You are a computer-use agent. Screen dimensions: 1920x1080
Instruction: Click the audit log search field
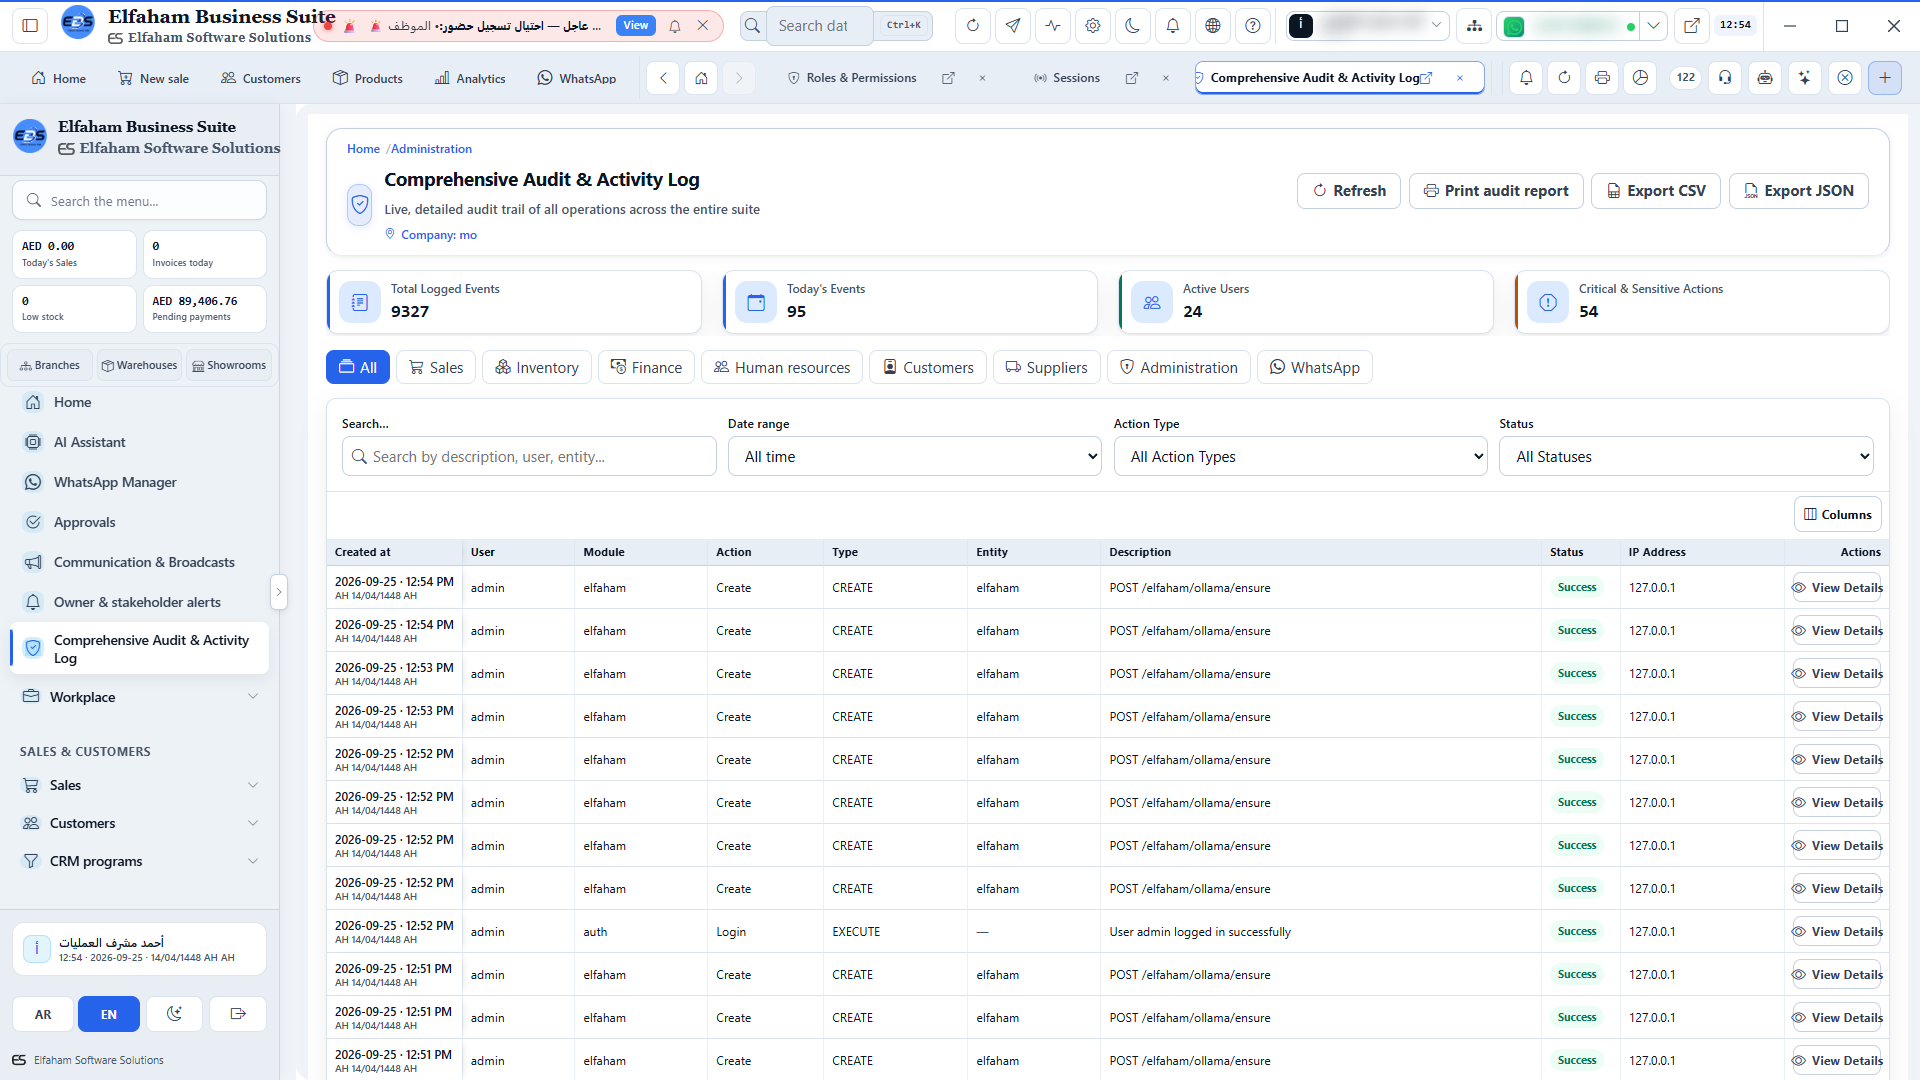529,457
